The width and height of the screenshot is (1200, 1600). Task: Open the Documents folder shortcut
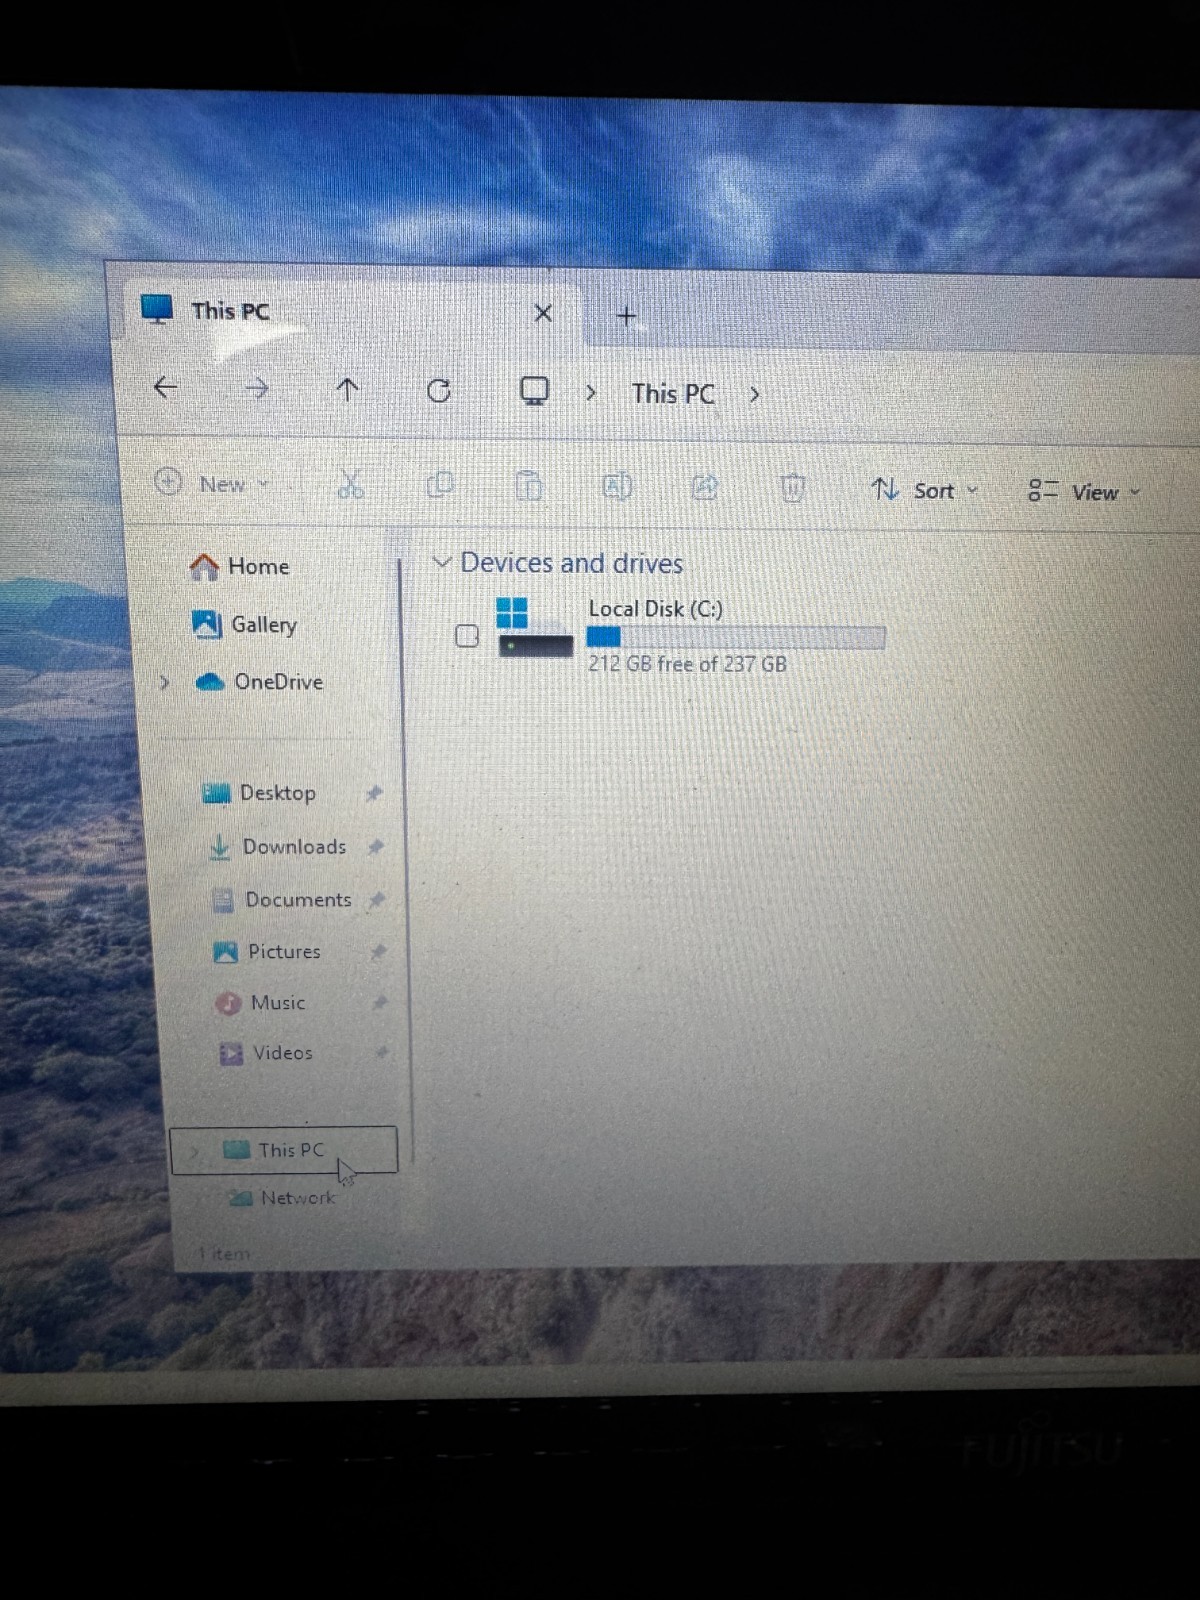click(283, 900)
